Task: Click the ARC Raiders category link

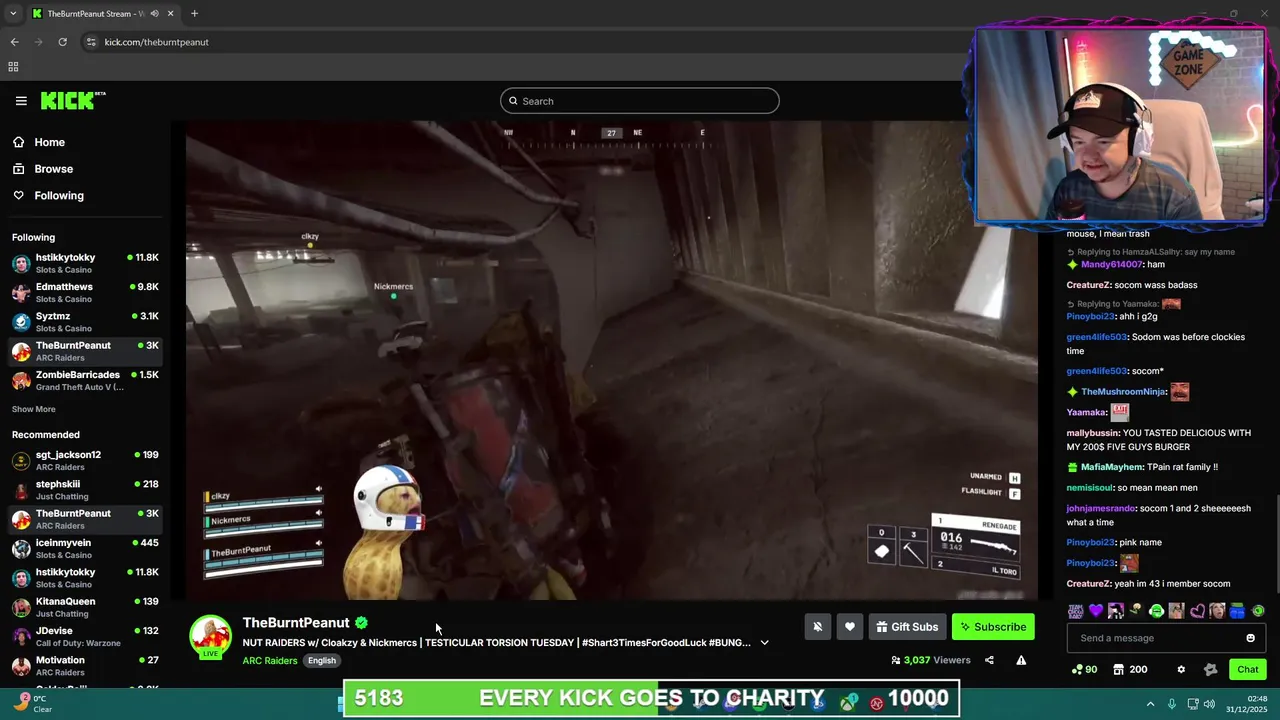Action: [269, 661]
